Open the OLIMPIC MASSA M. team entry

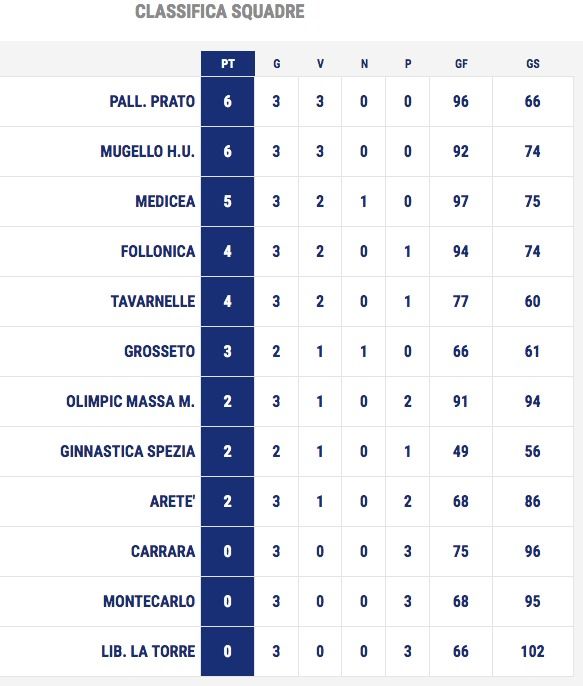point(130,401)
